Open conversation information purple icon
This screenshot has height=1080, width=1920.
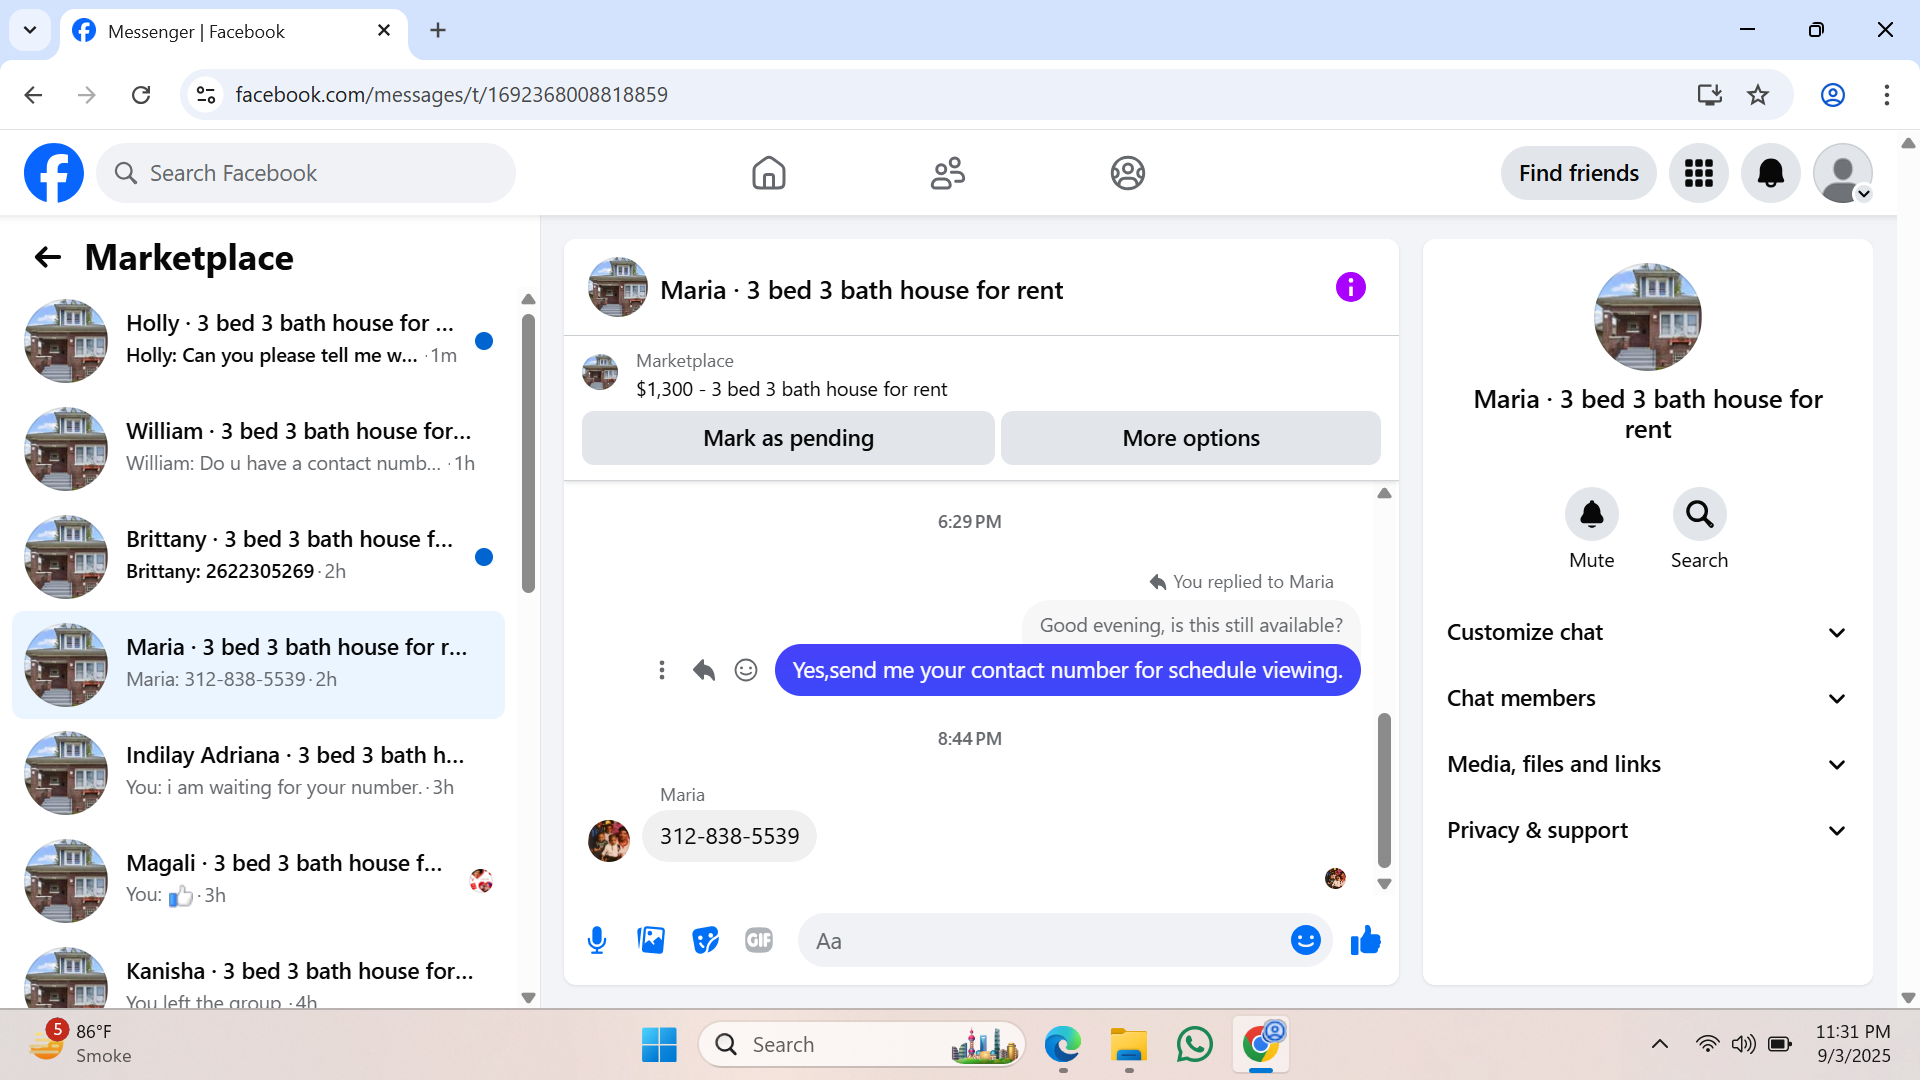[x=1350, y=288]
